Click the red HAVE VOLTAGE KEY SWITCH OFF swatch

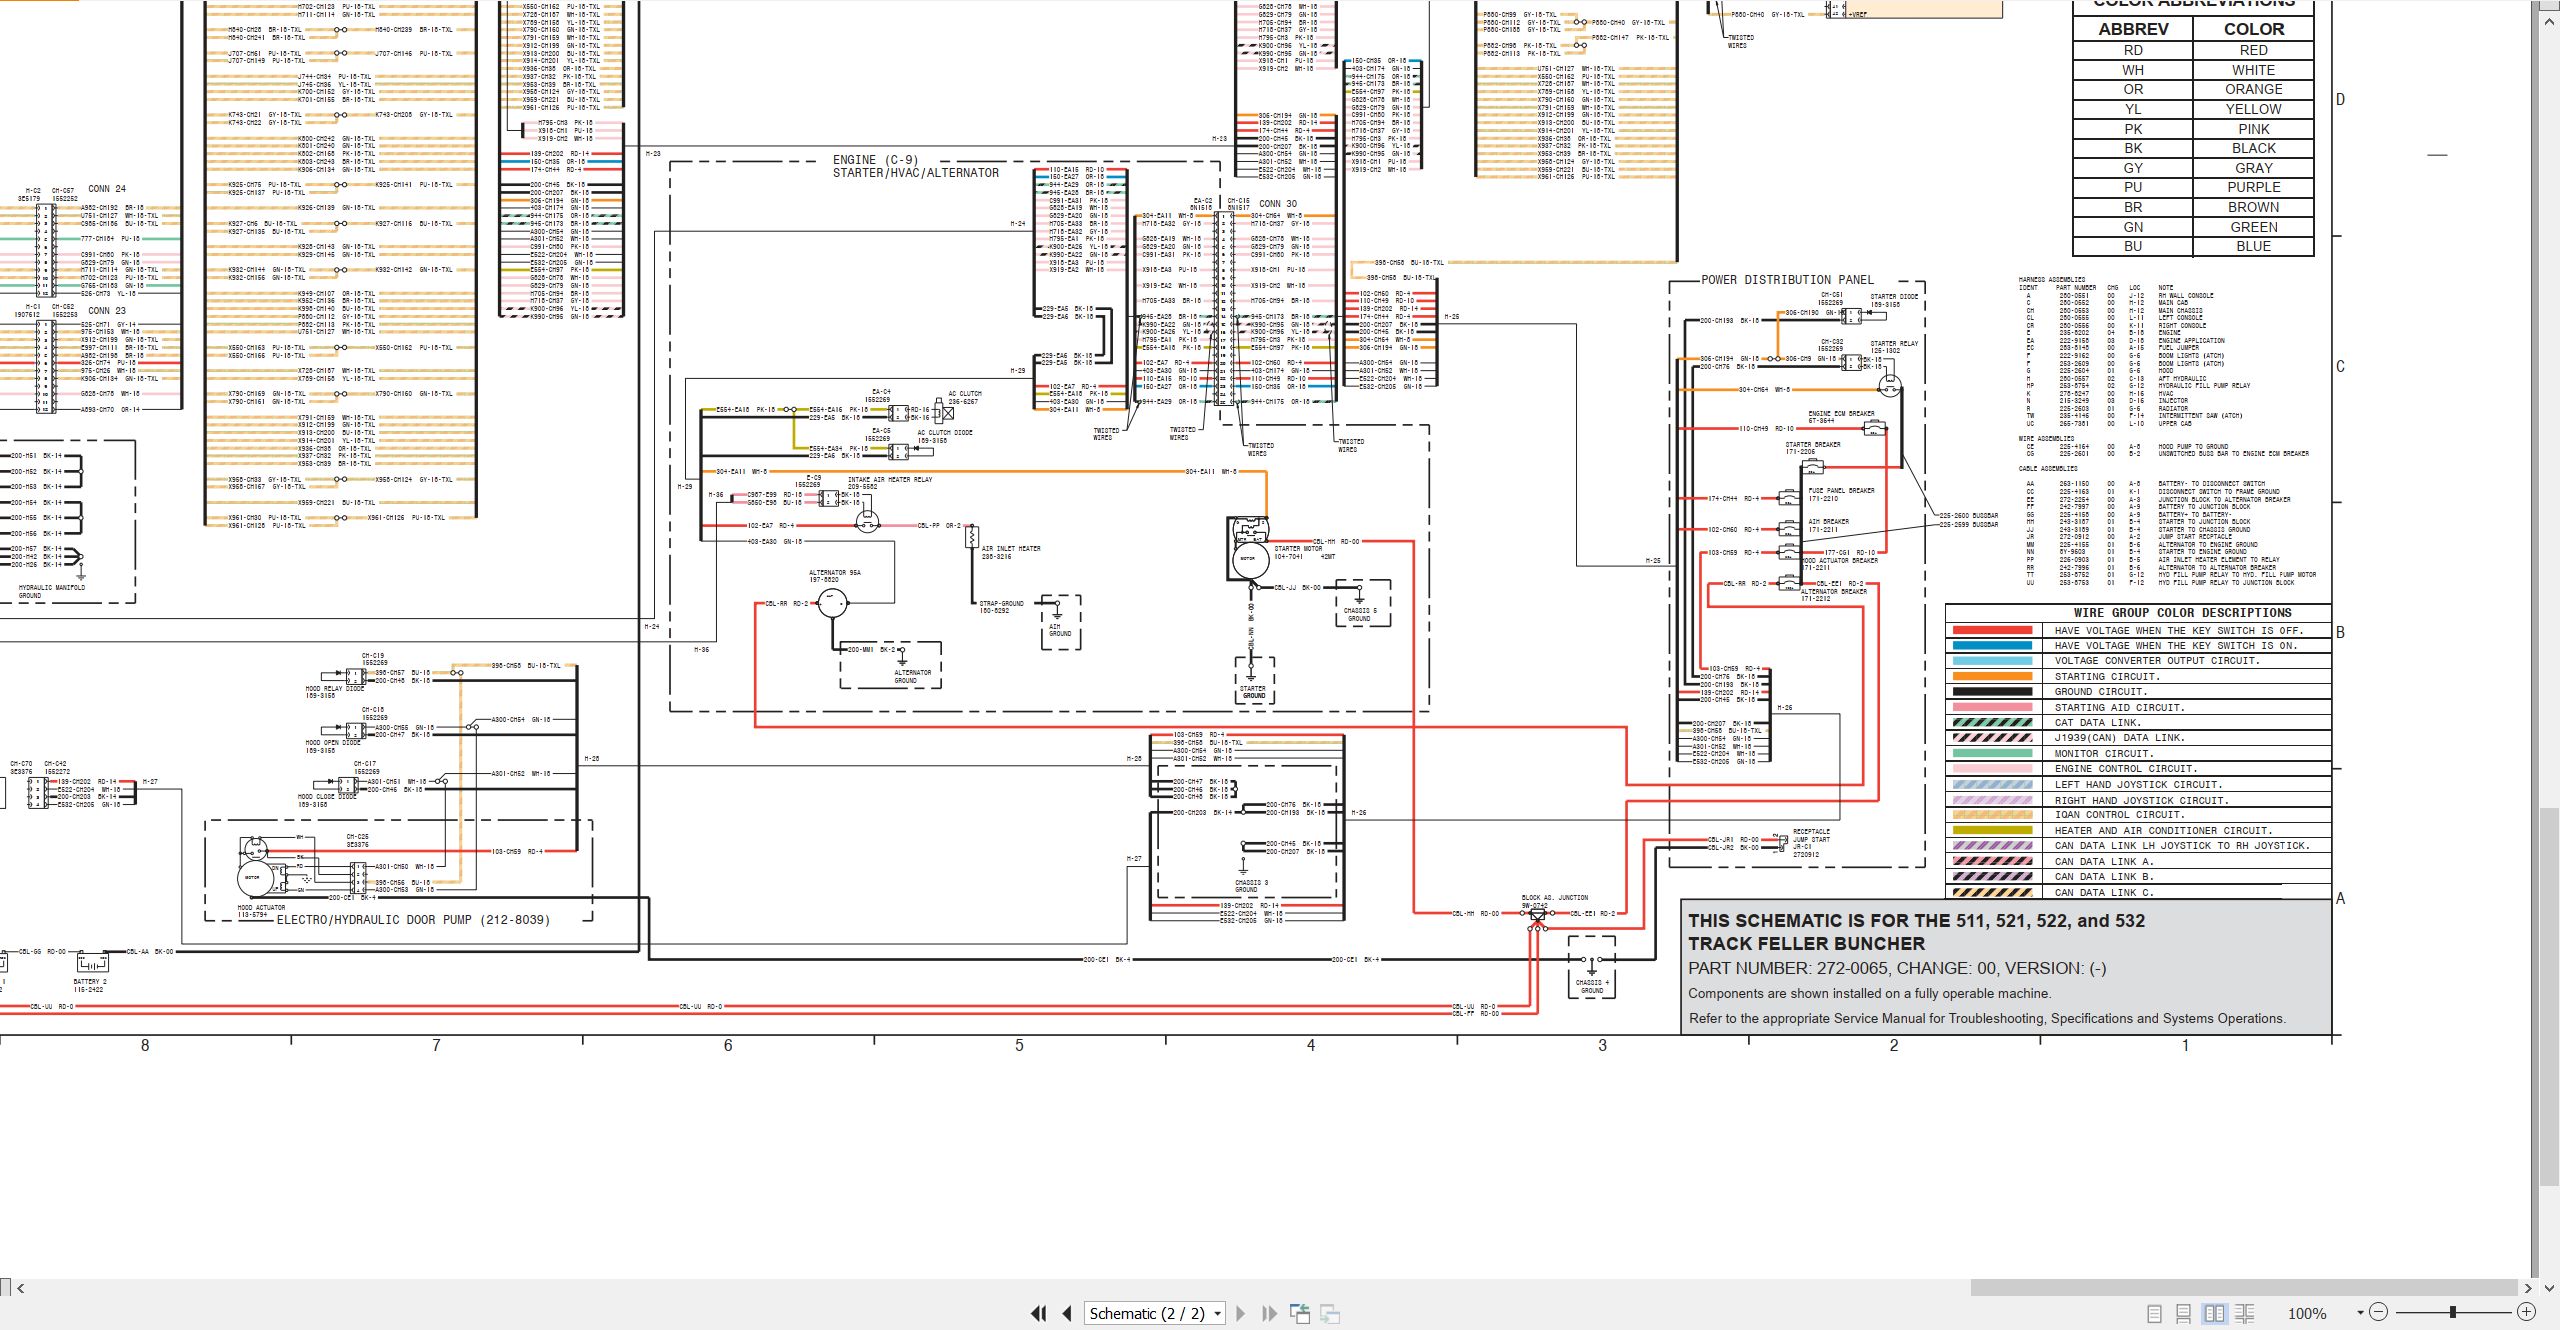click(x=1992, y=630)
